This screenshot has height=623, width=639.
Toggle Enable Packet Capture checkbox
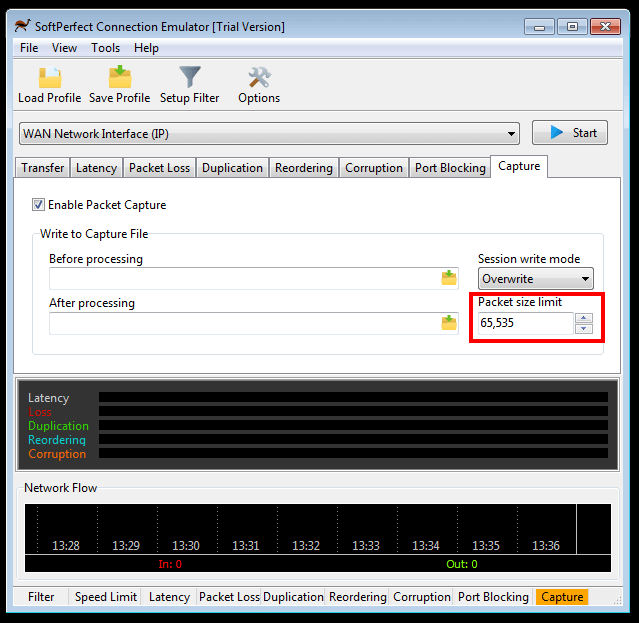[x=39, y=205]
